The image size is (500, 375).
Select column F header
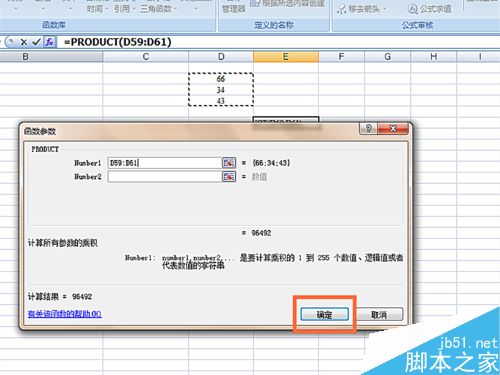[341, 57]
